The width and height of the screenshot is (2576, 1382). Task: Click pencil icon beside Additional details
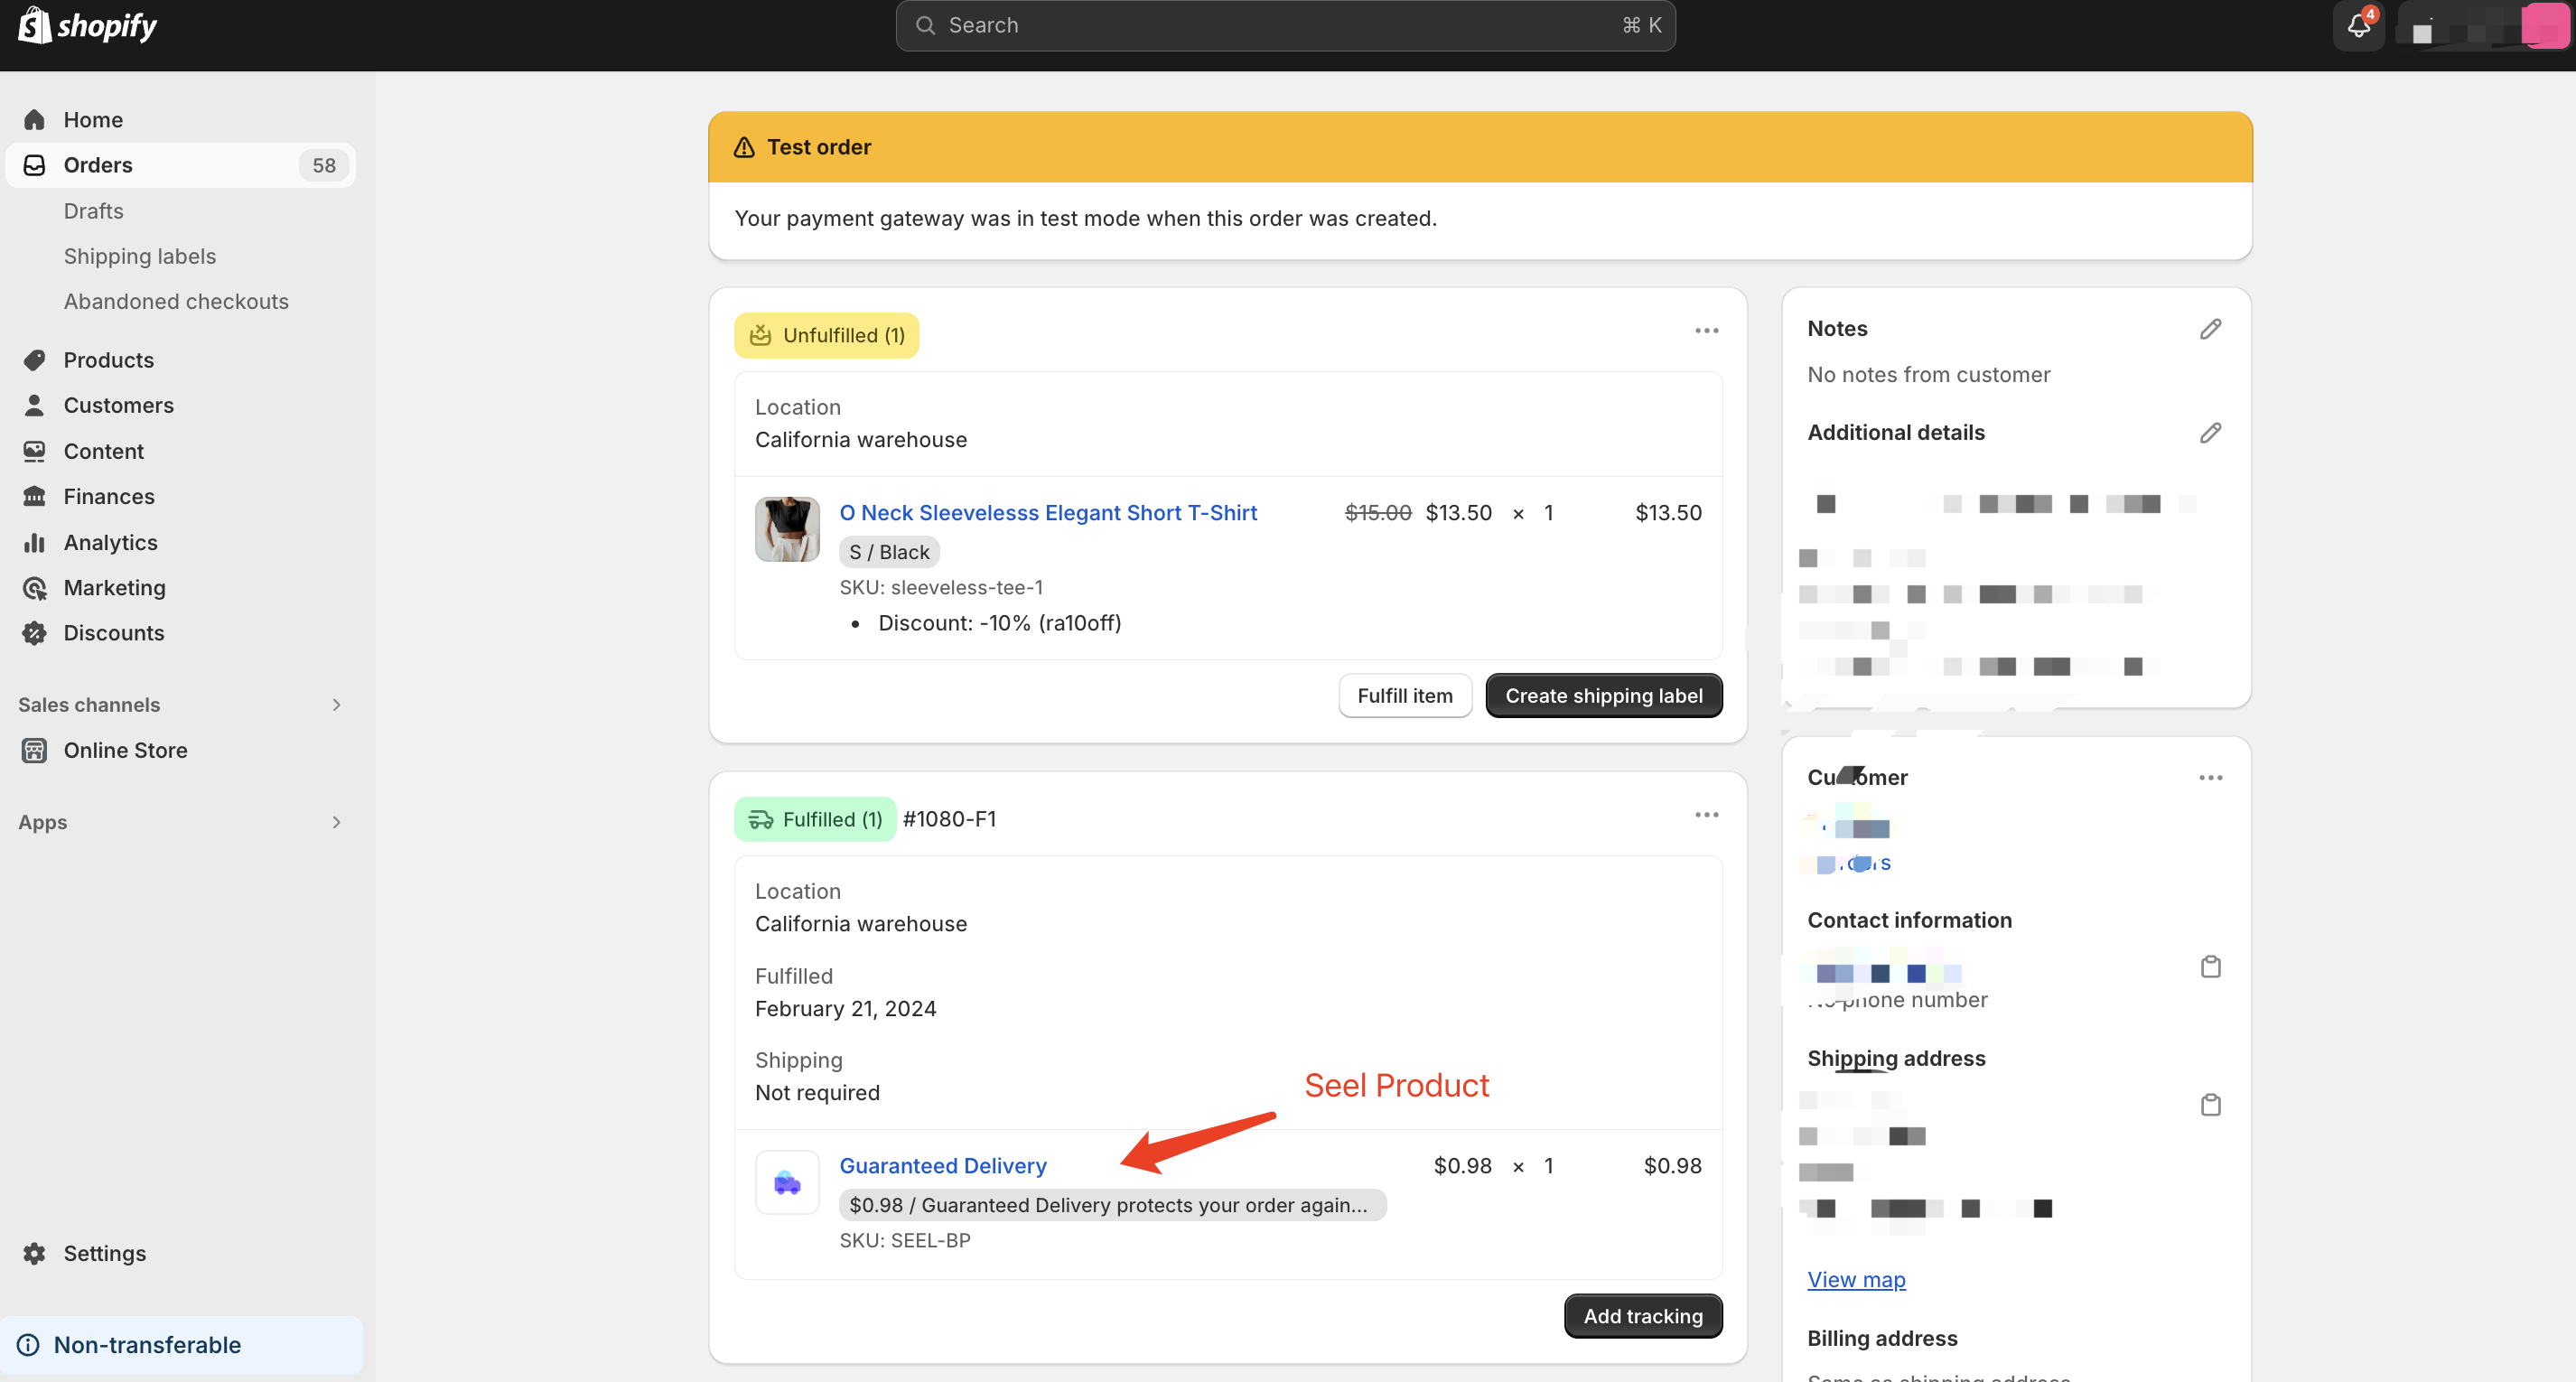pos(2210,433)
